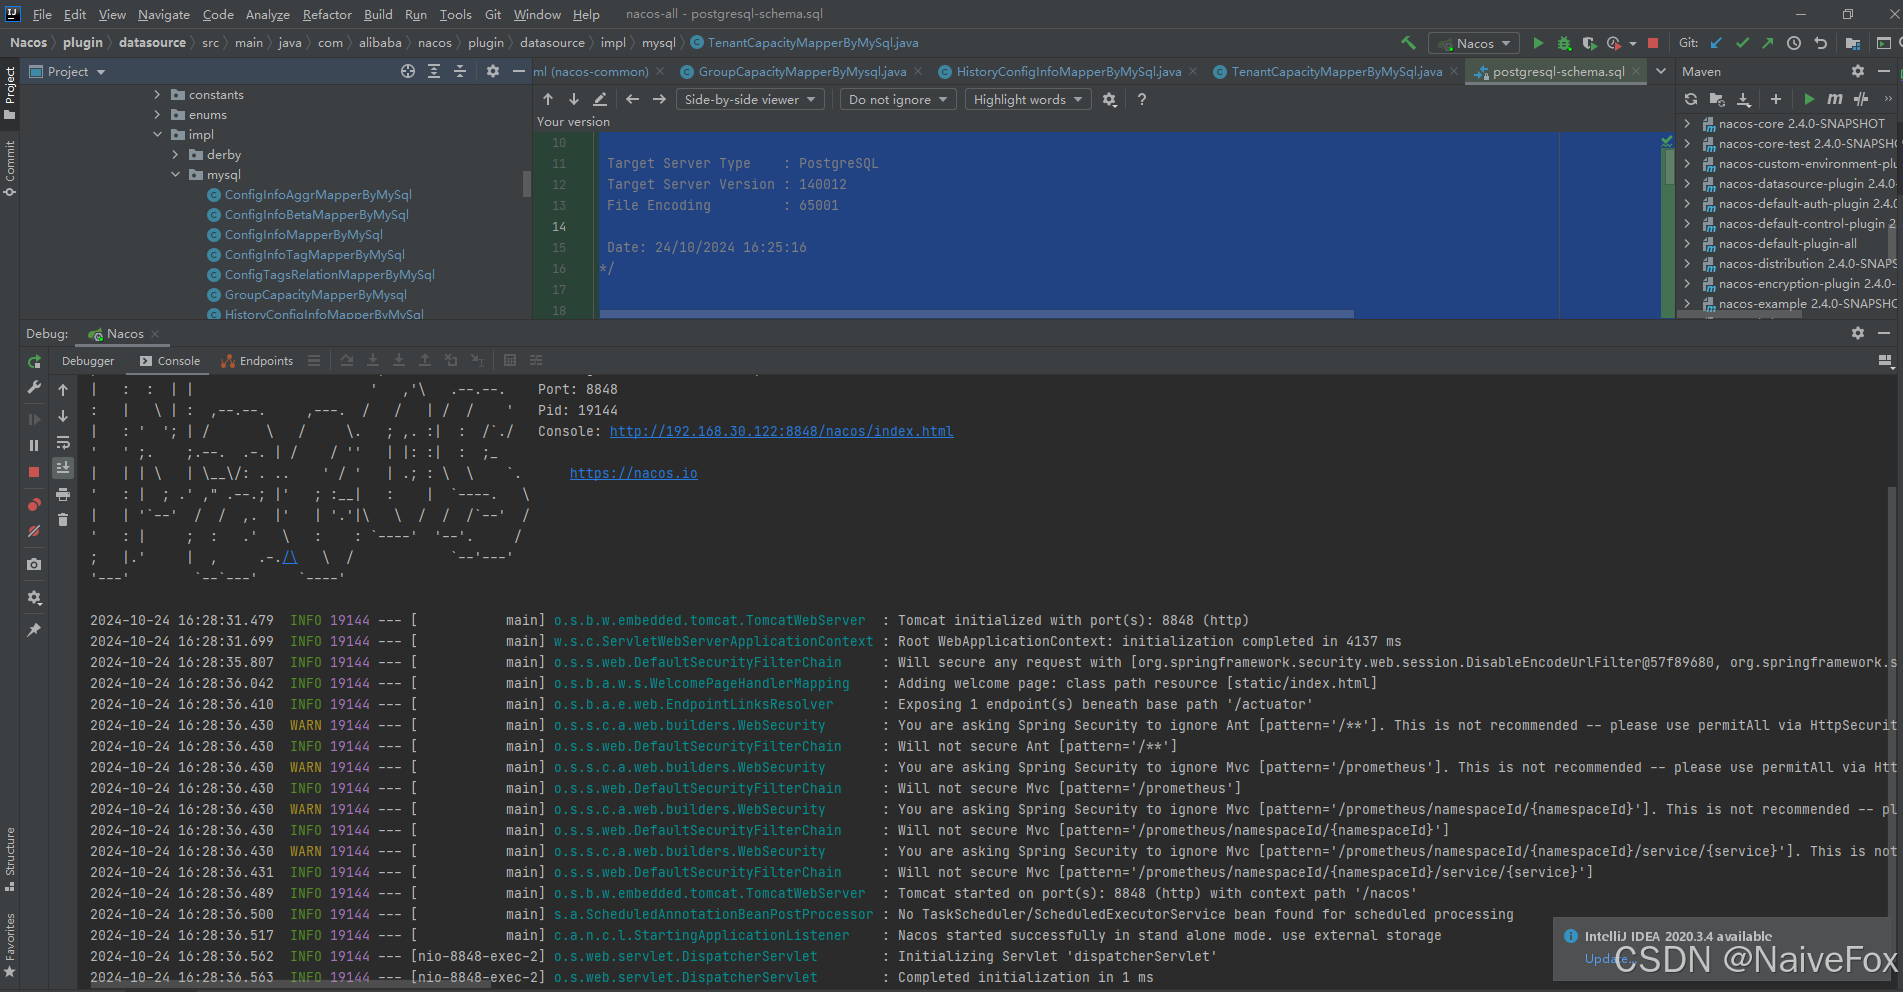
Task: Take a thread dump with camera icon
Action: coord(33,564)
